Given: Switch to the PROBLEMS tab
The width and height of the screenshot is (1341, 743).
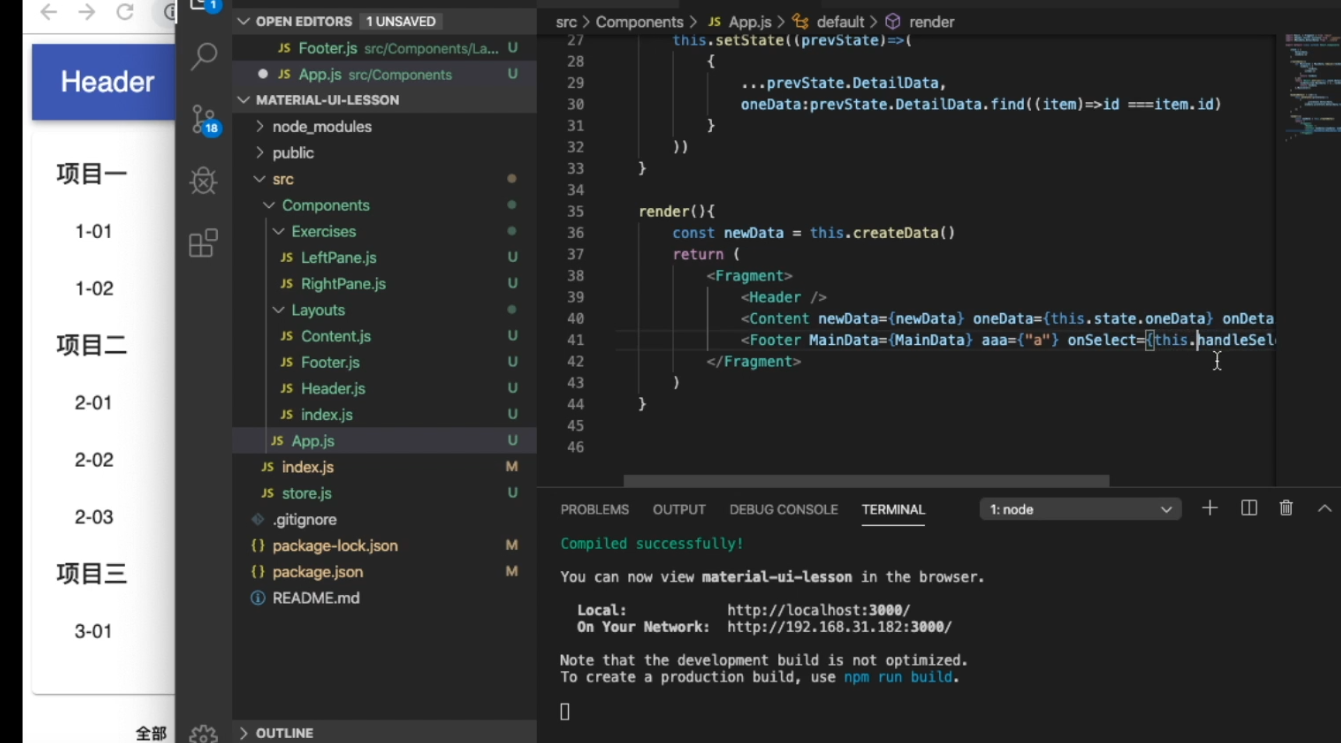Looking at the screenshot, I should (594, 509).
